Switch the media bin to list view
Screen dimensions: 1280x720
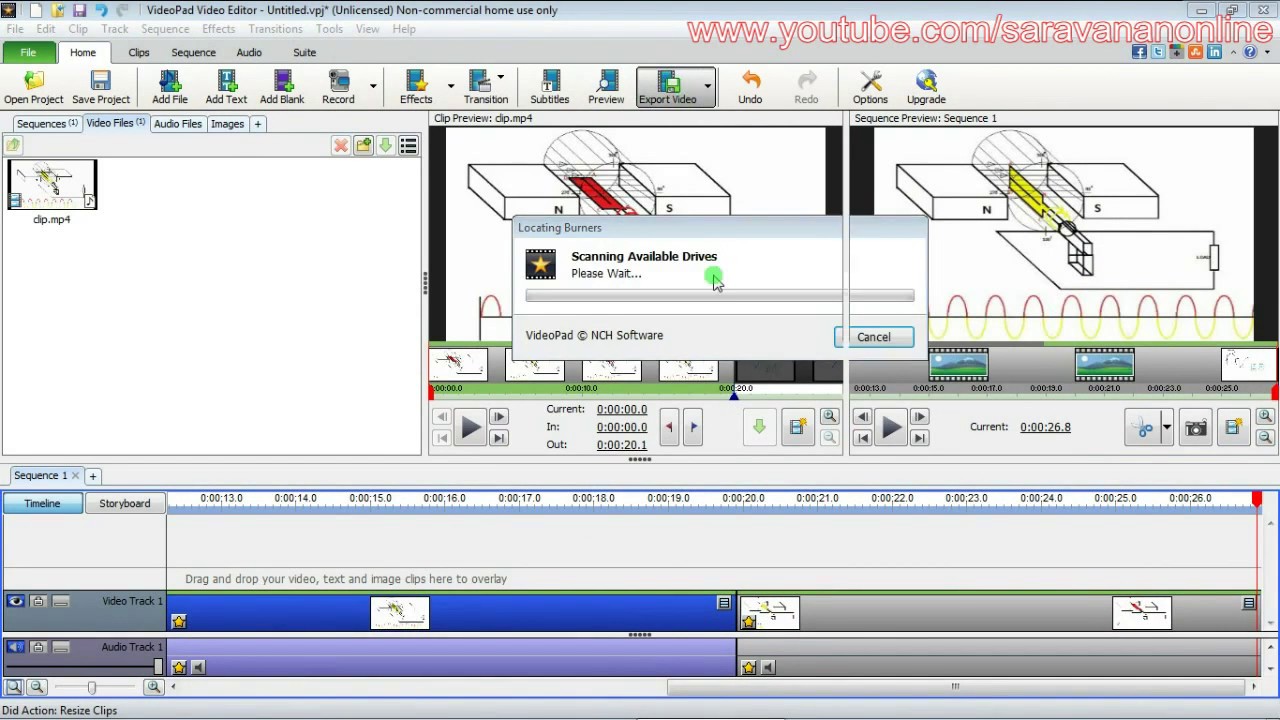(x=408, y=146)
